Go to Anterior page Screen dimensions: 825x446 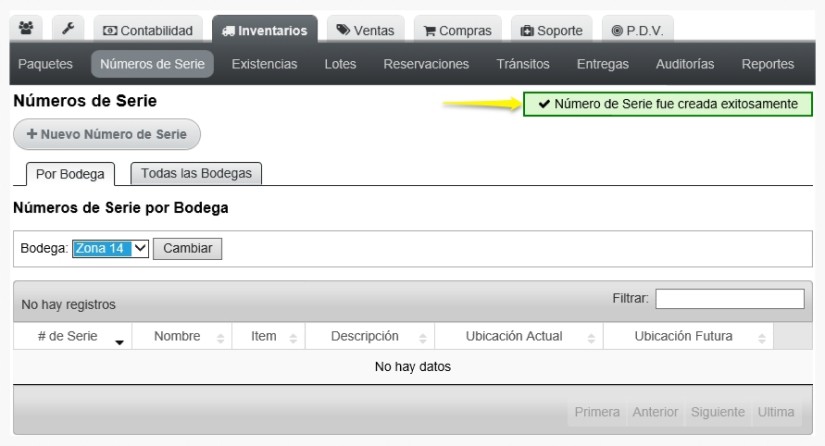(x=655, y=412)
